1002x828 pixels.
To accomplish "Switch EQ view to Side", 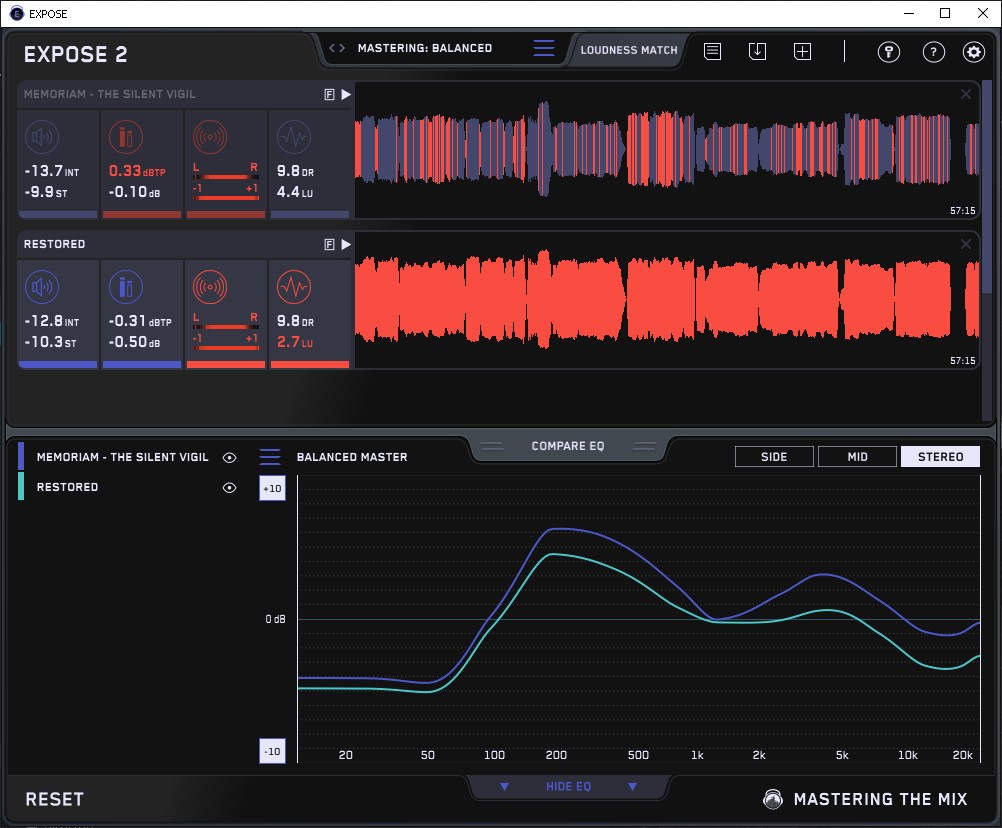I will click(774, 457).
